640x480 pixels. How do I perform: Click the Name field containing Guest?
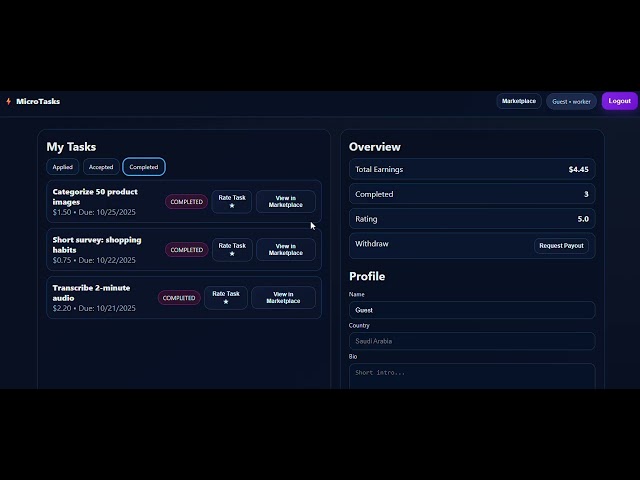[x=472, y=310]
